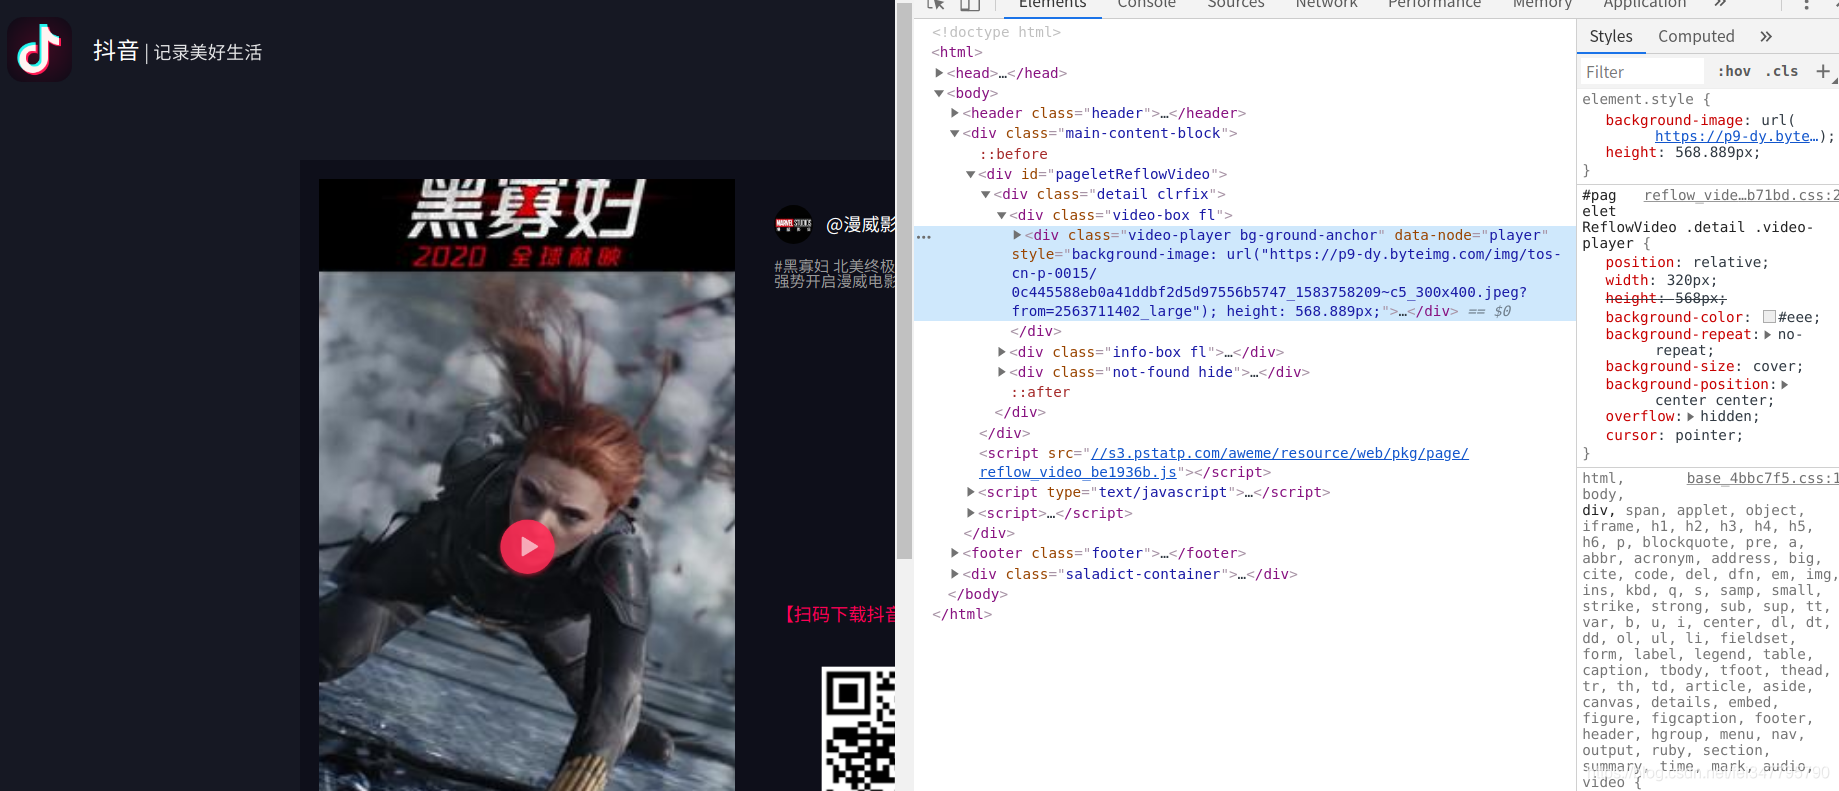Screen dimensions: 1839x791
Task: Toggle the :hov element state button
Action: [x=1734, y=71]
